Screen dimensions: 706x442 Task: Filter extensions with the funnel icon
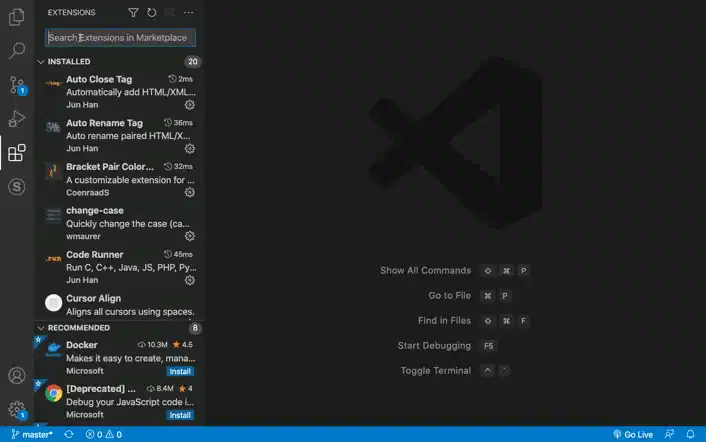pos(133,13)
